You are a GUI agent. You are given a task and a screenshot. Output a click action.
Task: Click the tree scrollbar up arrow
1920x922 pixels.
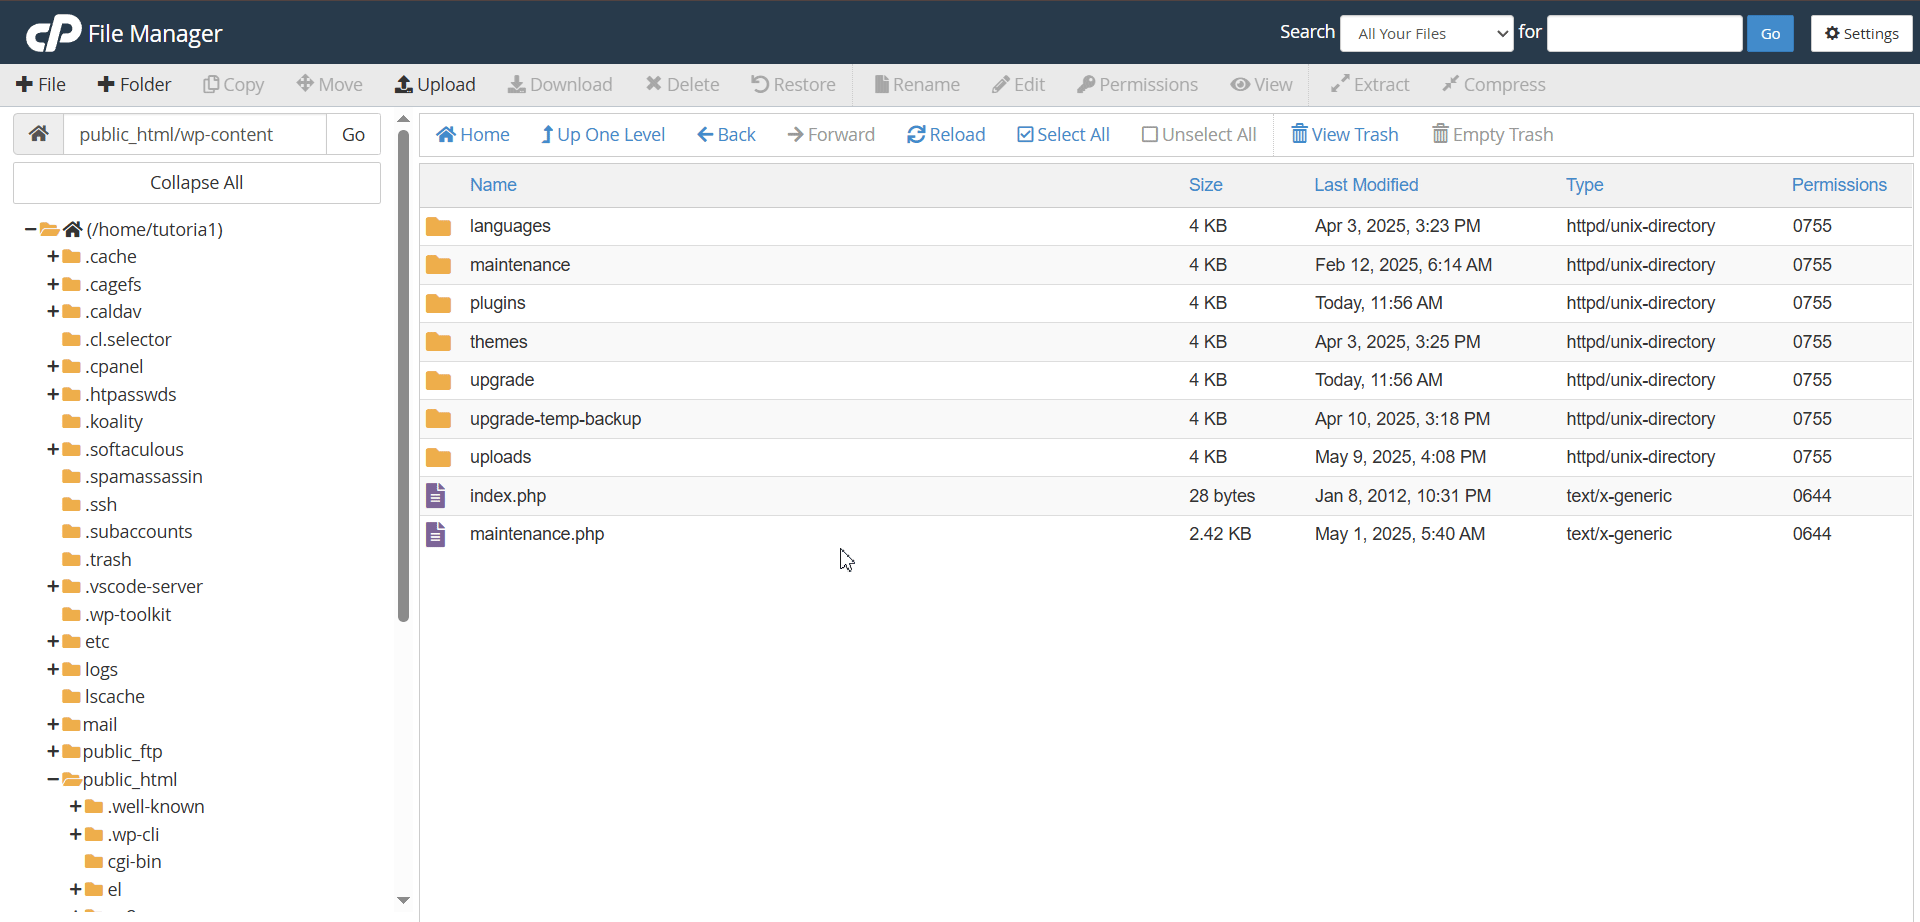point(403,119)
